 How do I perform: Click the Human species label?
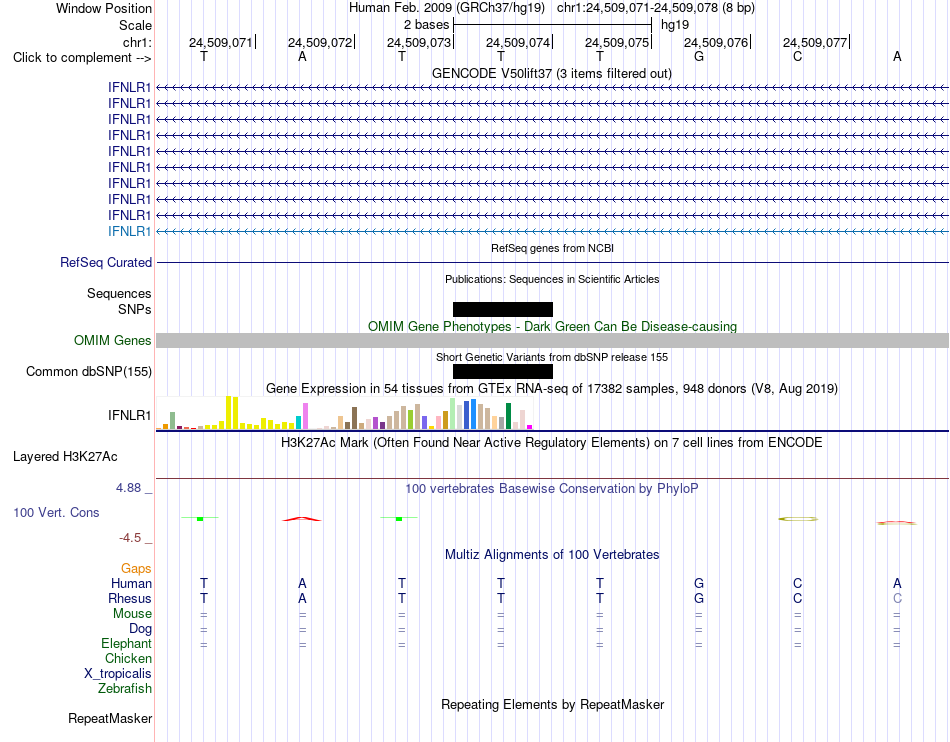click(131, 583)
